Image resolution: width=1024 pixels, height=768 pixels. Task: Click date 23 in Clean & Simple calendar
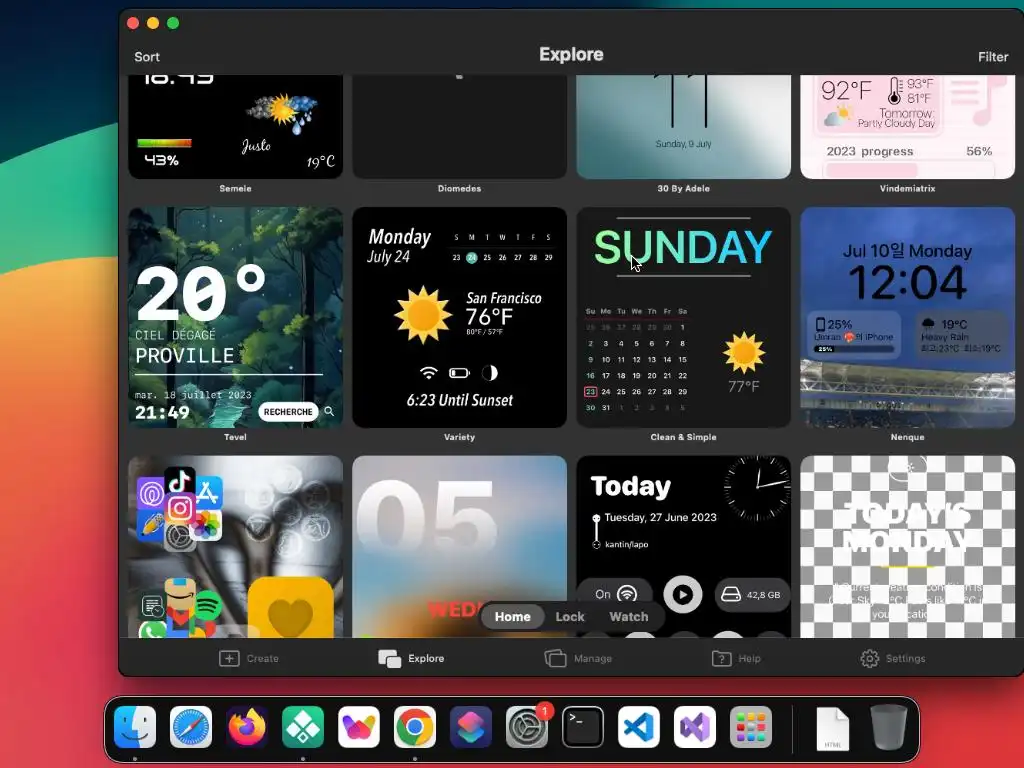point(590,392)
